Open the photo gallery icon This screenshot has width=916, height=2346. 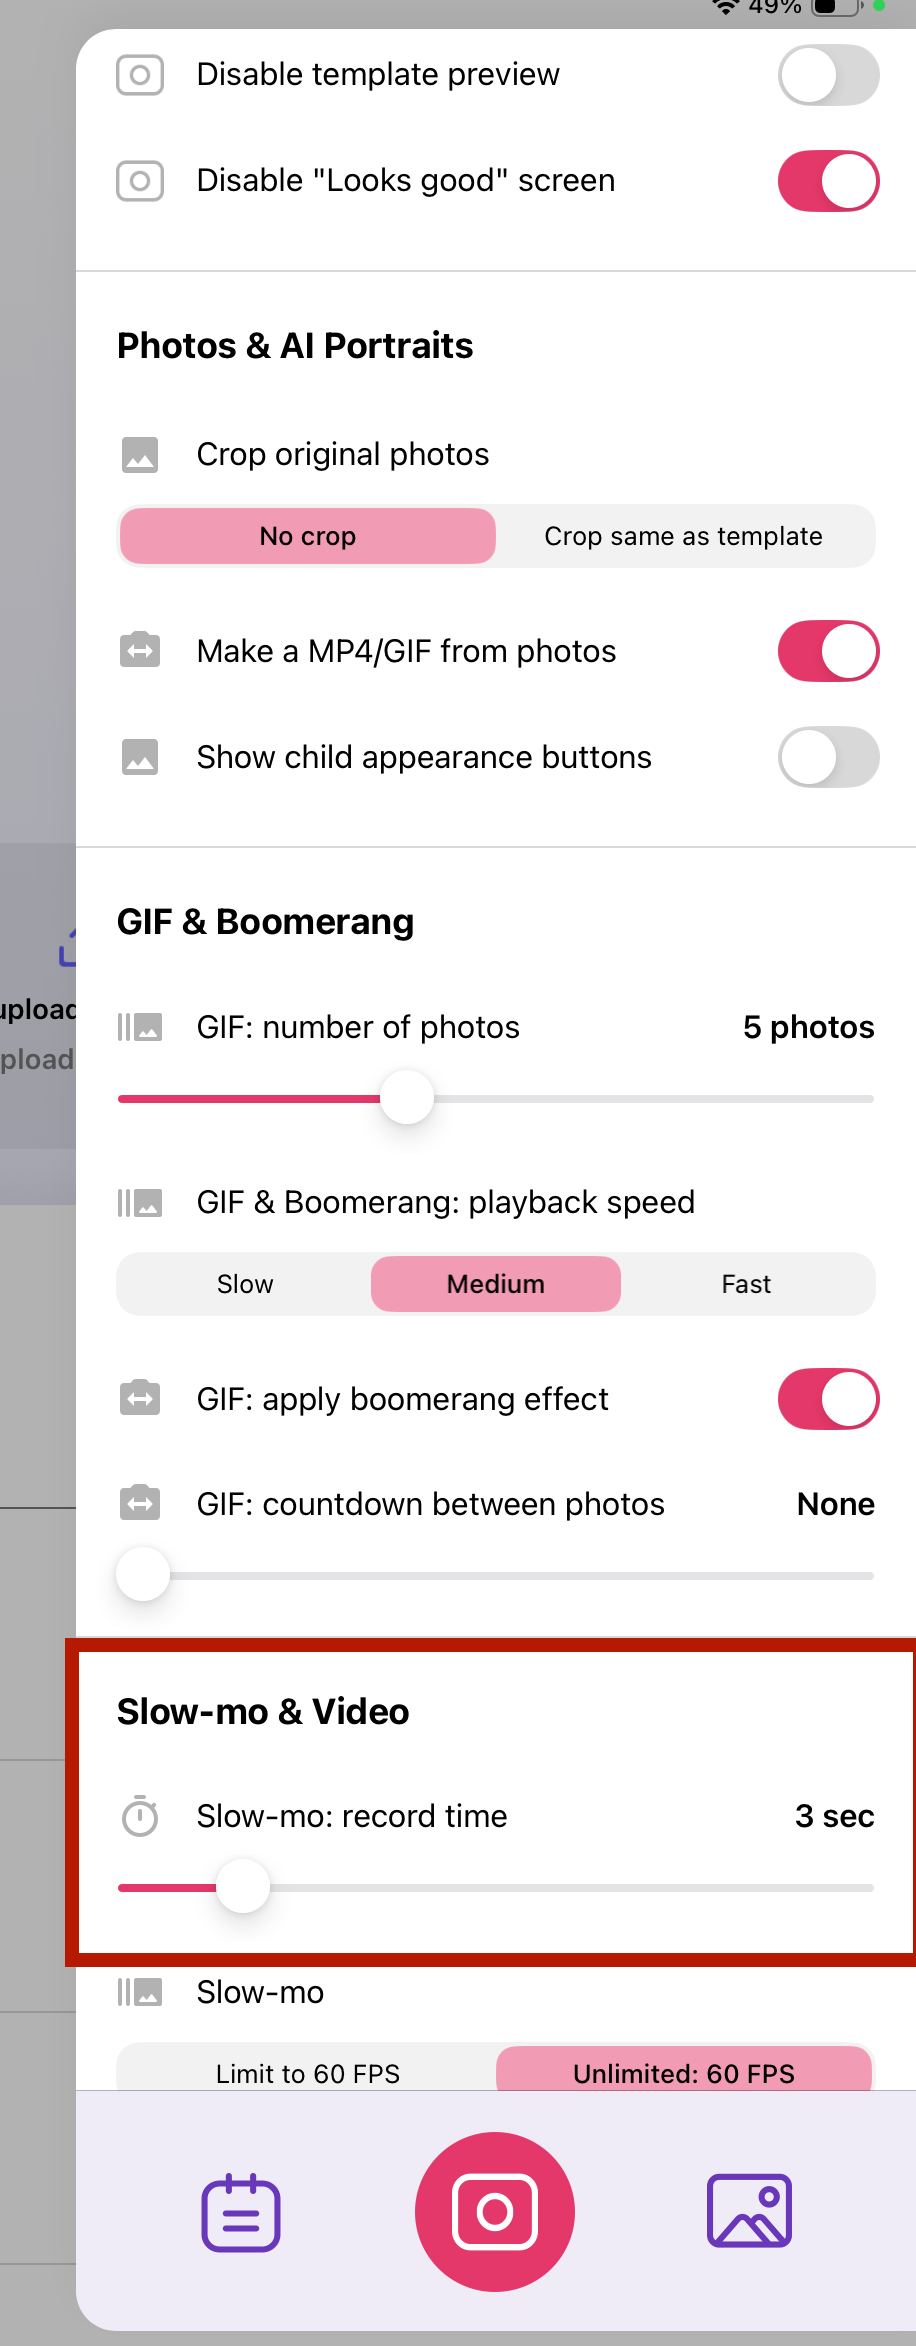[750, 2210]
